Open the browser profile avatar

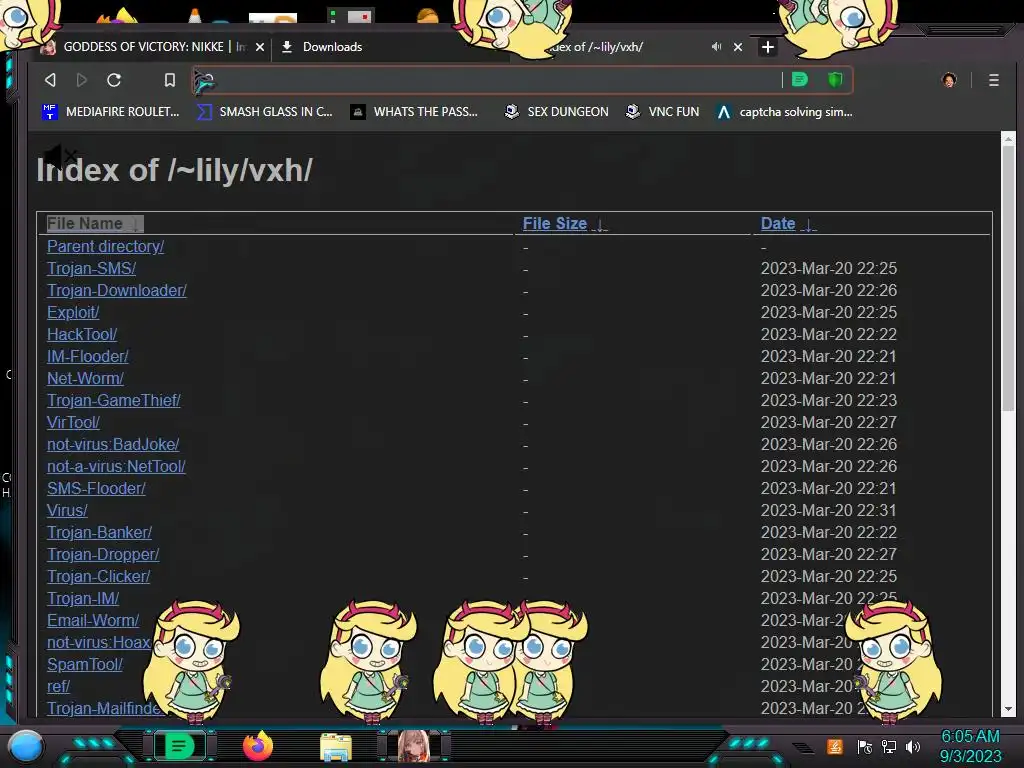[949, 80]
